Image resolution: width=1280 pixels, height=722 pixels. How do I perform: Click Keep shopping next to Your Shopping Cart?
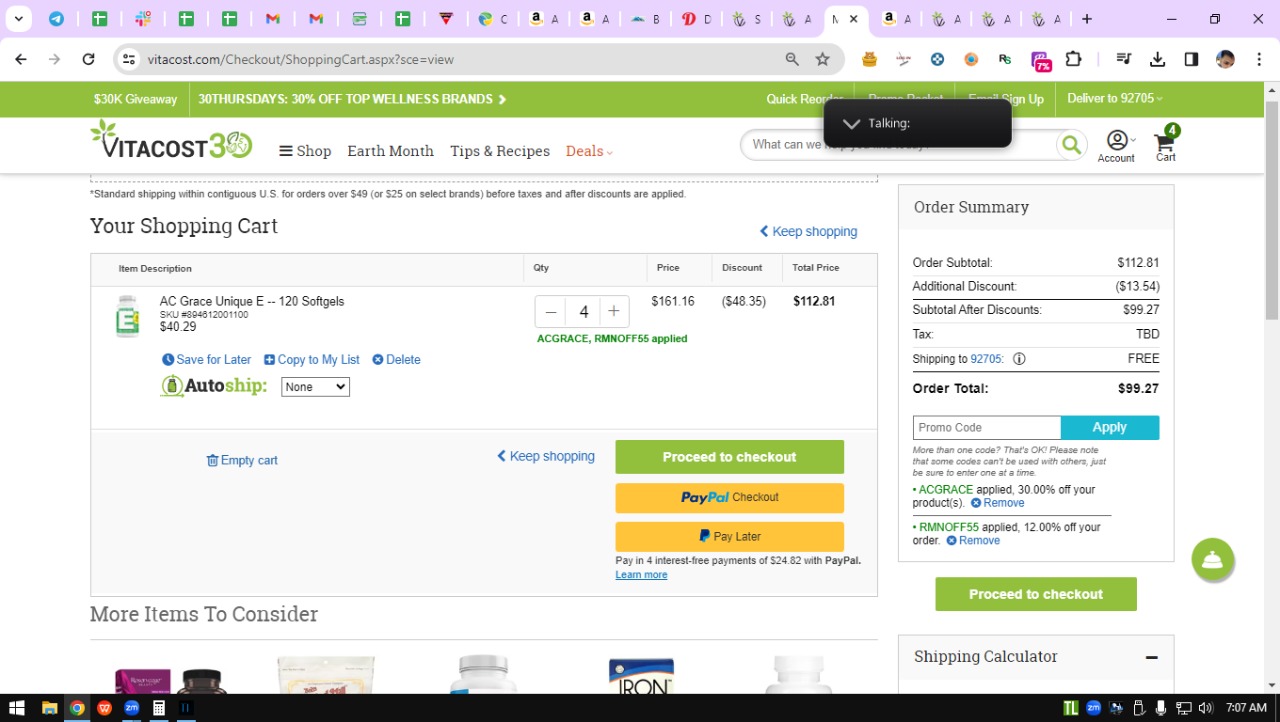tap(808, 231)
